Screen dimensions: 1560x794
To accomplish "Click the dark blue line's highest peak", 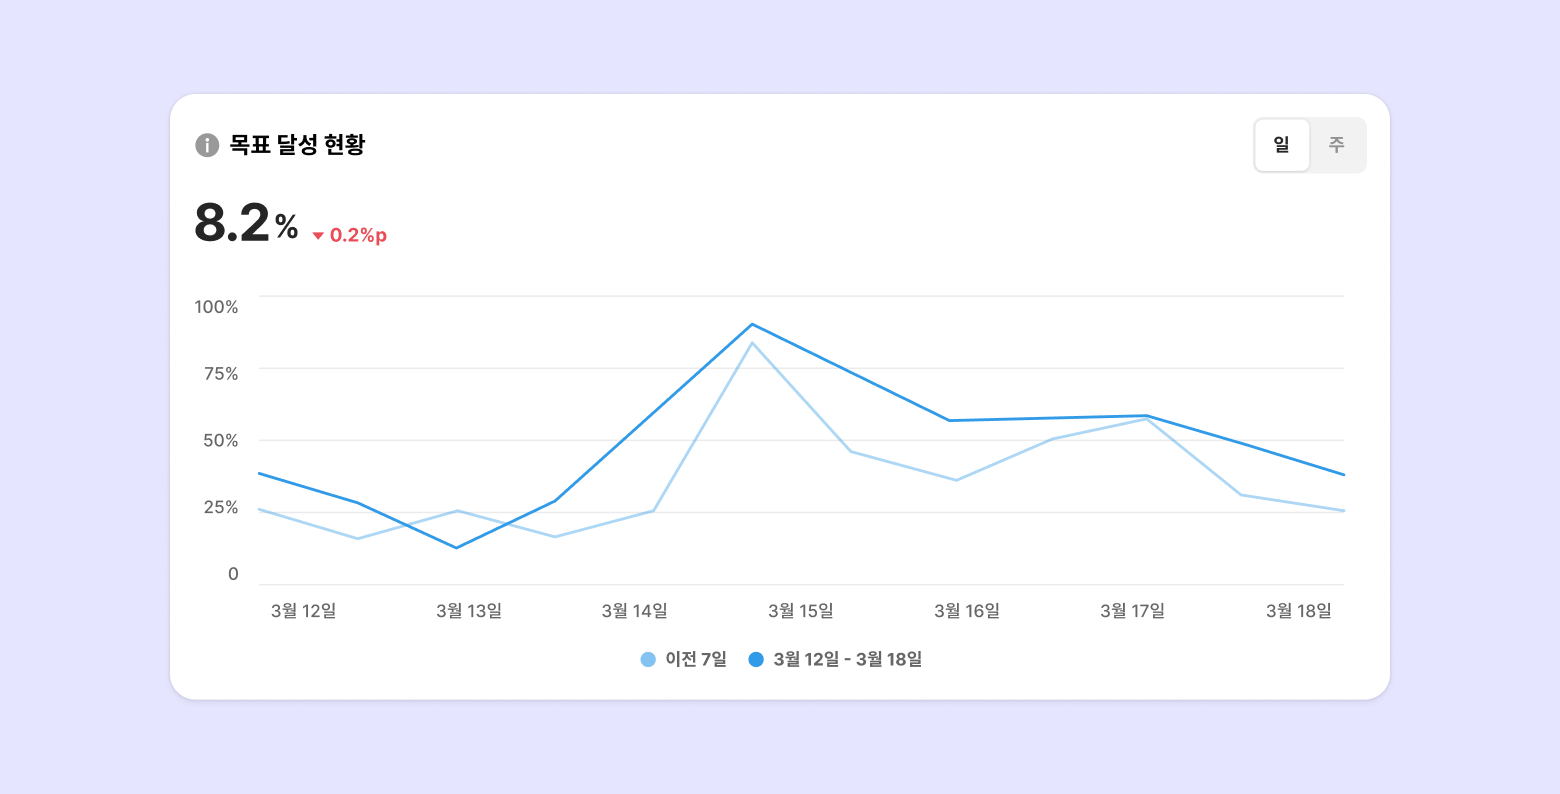I will point(752,324).
